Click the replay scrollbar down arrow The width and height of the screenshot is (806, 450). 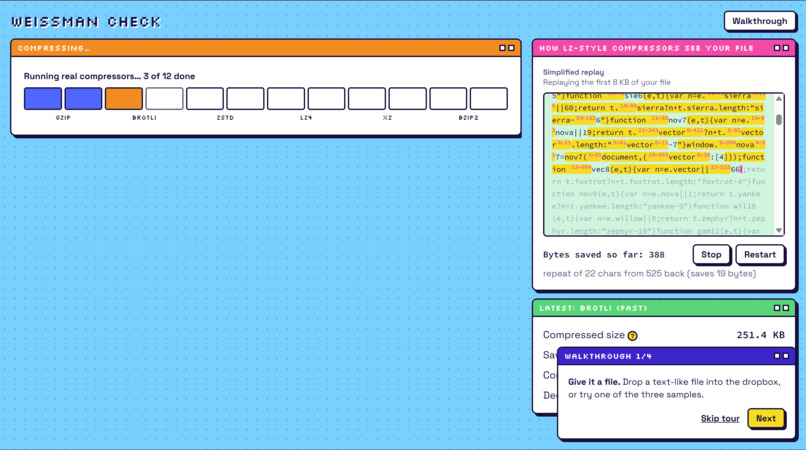(x=779, y=230)
